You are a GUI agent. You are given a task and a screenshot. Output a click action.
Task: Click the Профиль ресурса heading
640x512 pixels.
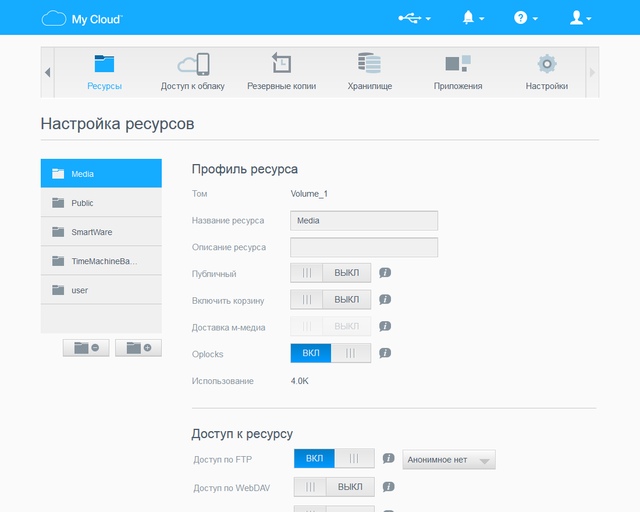tap(245, 169)
